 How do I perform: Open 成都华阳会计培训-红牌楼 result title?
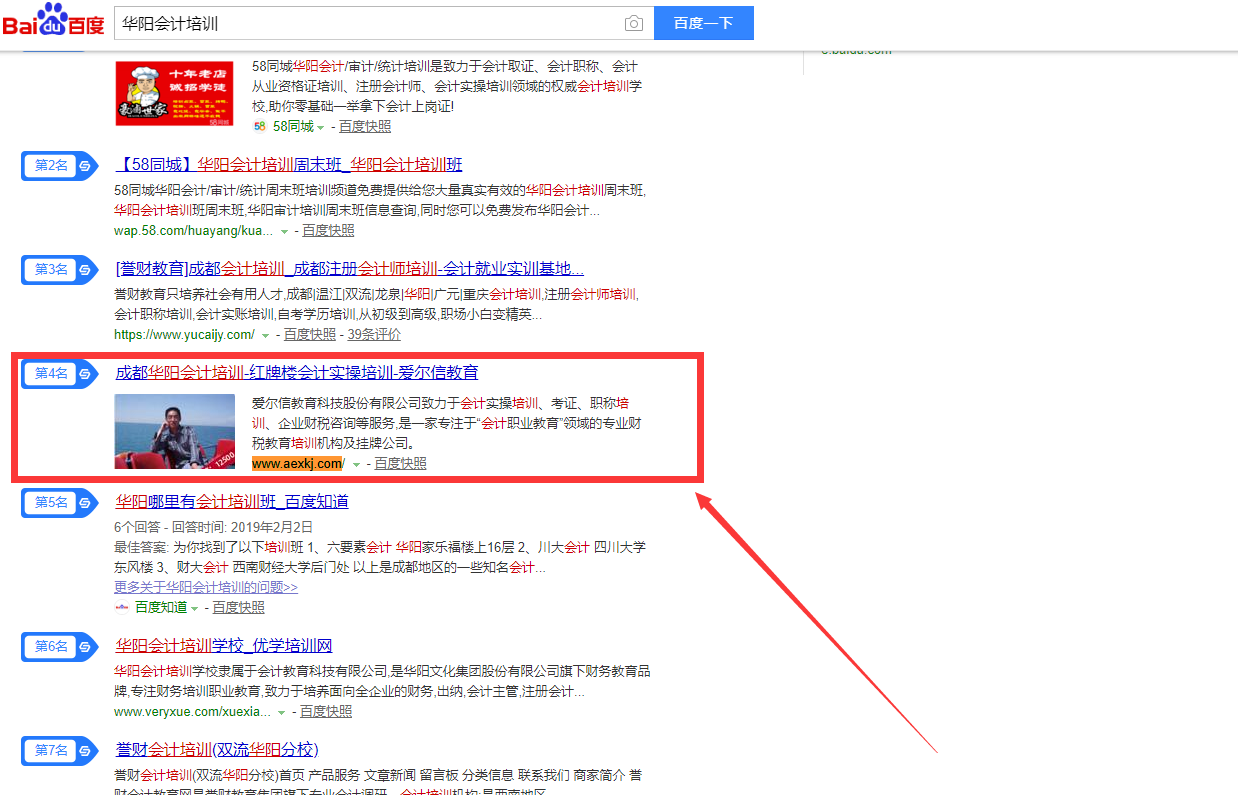297,373
